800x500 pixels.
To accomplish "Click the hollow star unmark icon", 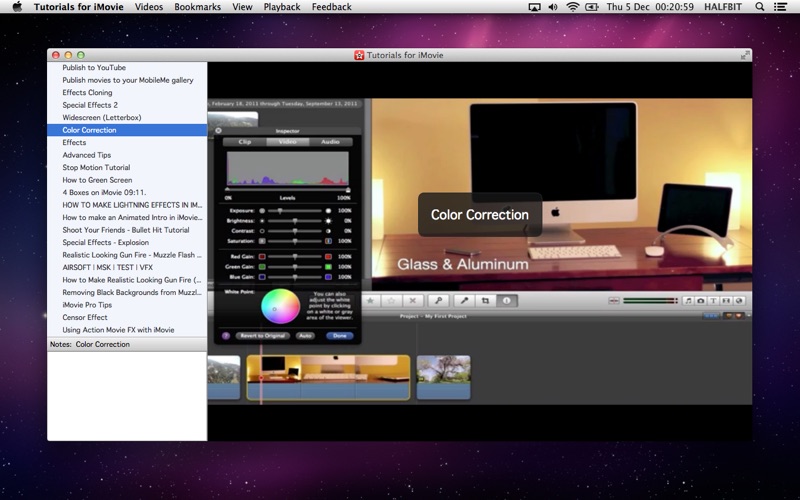I will point(391,301).
